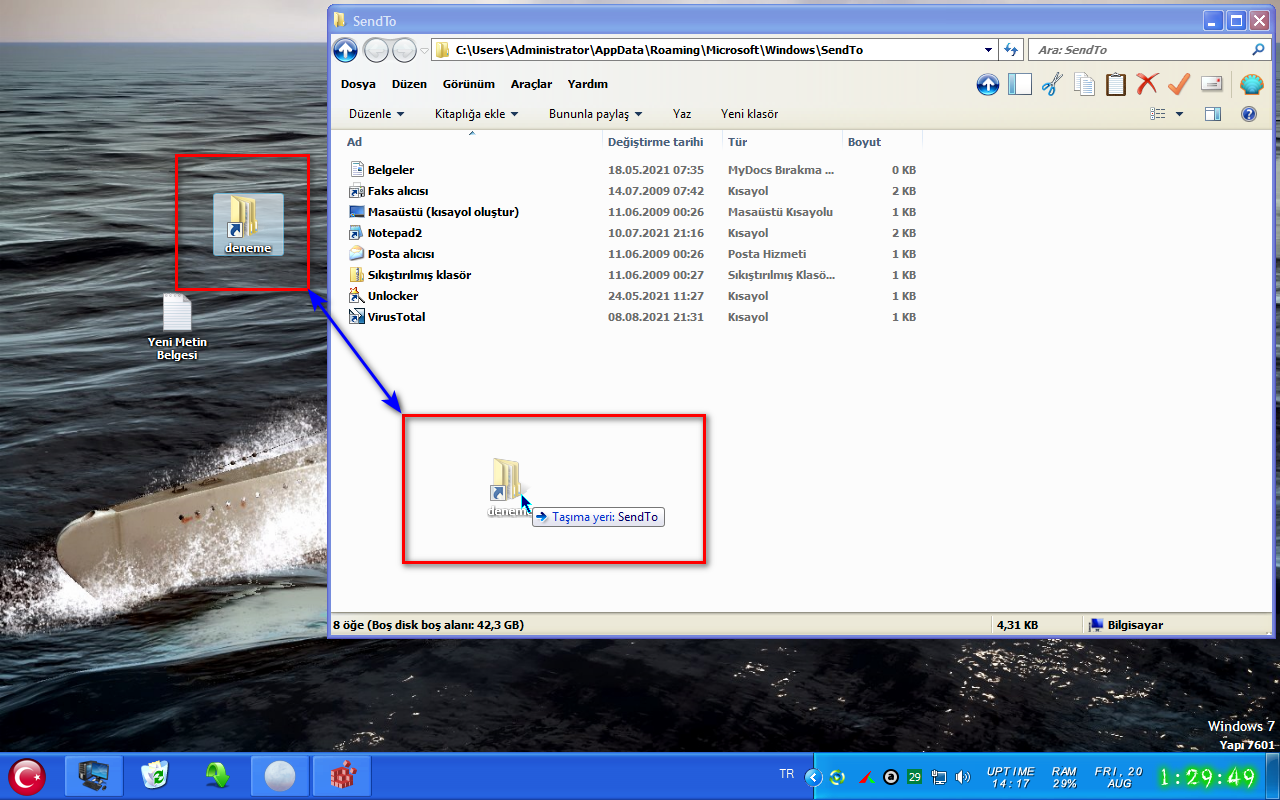Viewport: 1280px width, 800px height.
Task: Expand the Düzenle dropdown button
Action: pyautogui.click(x=376, y=114)
